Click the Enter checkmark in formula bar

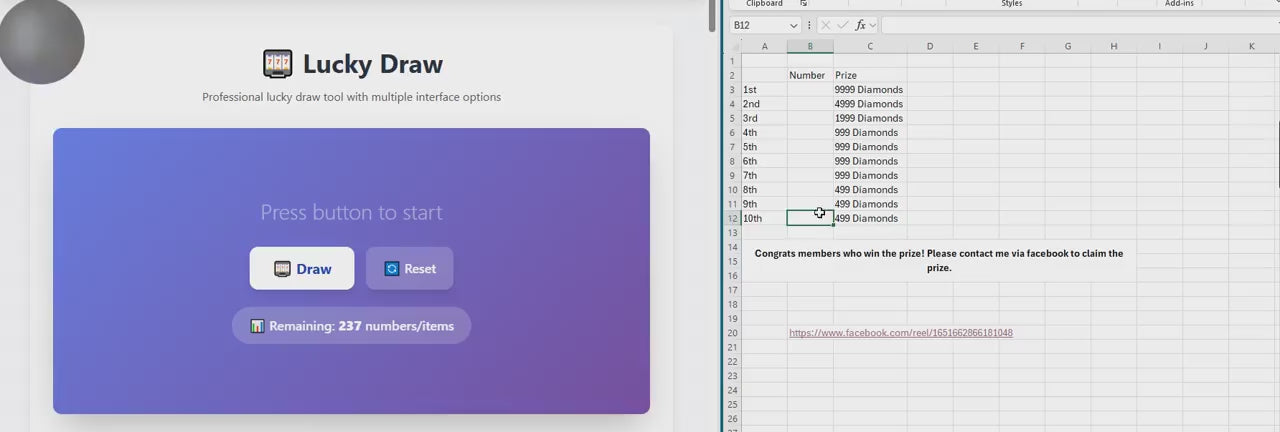point(843,25)
